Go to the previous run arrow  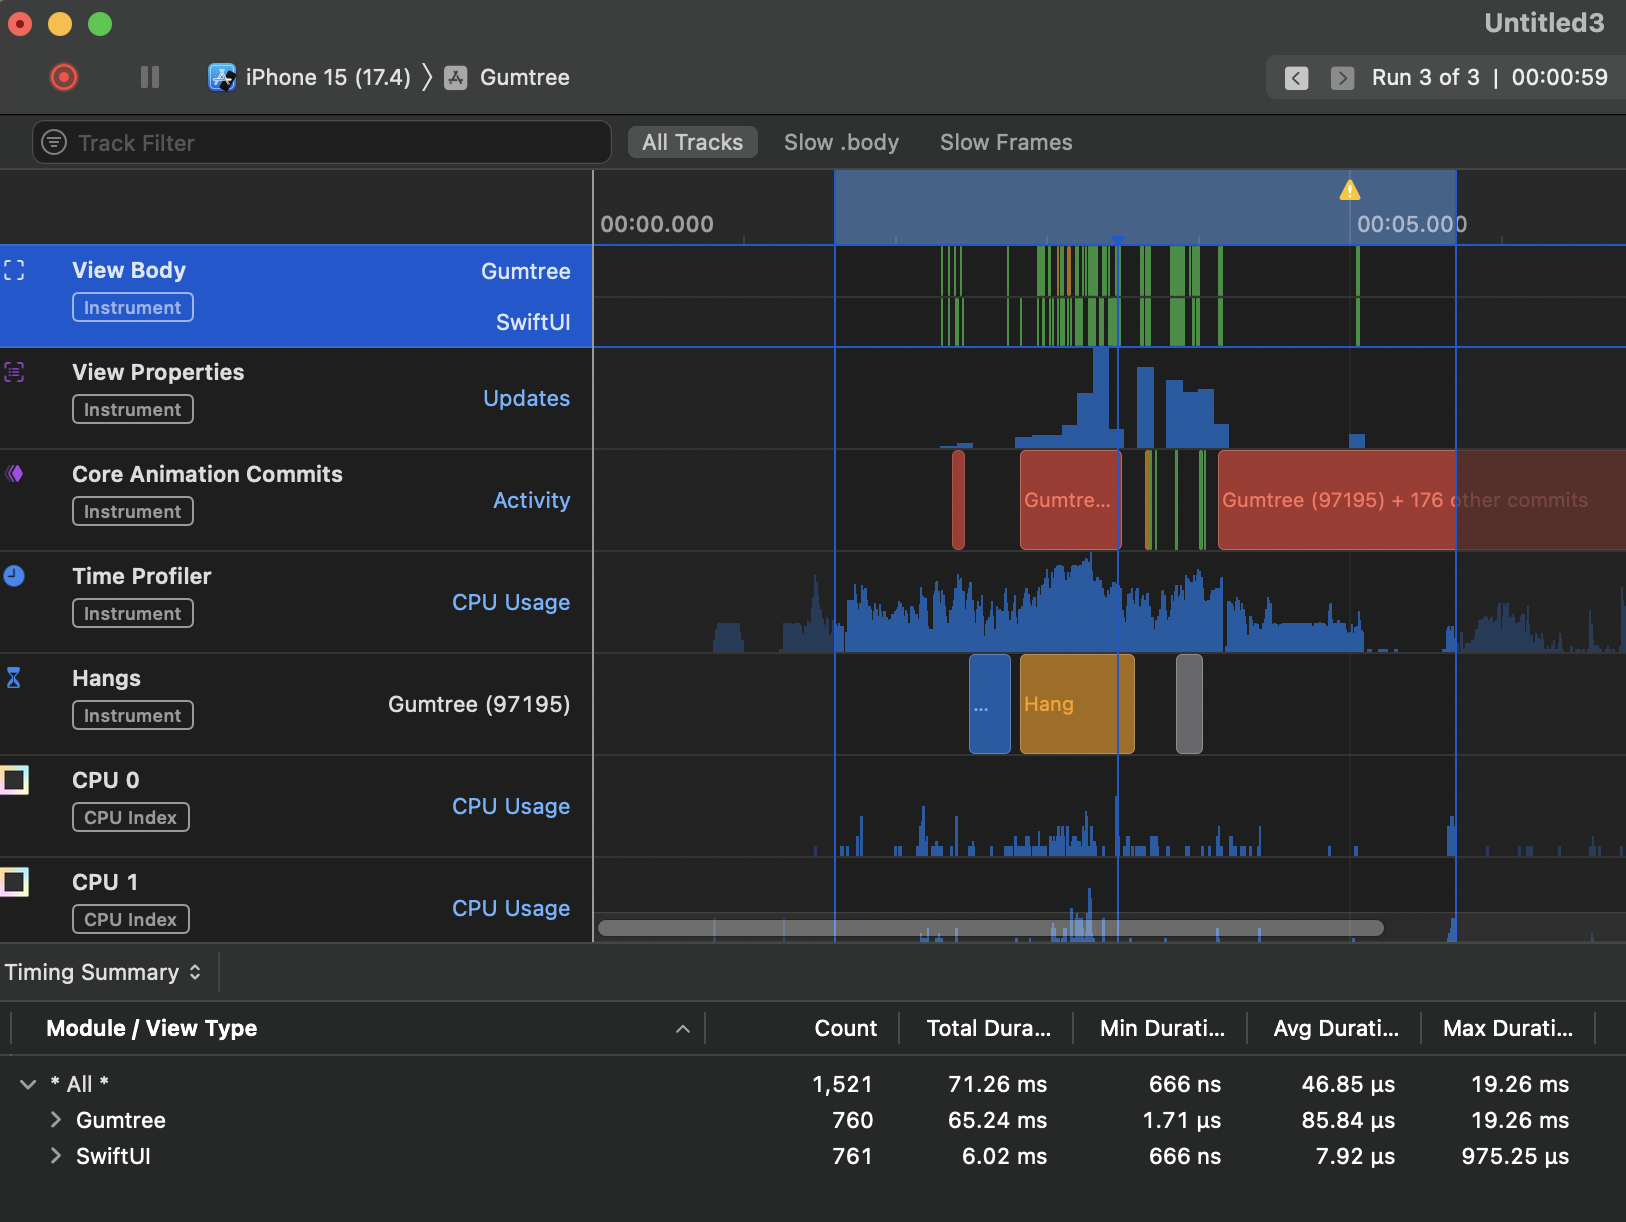[1297, 78]
